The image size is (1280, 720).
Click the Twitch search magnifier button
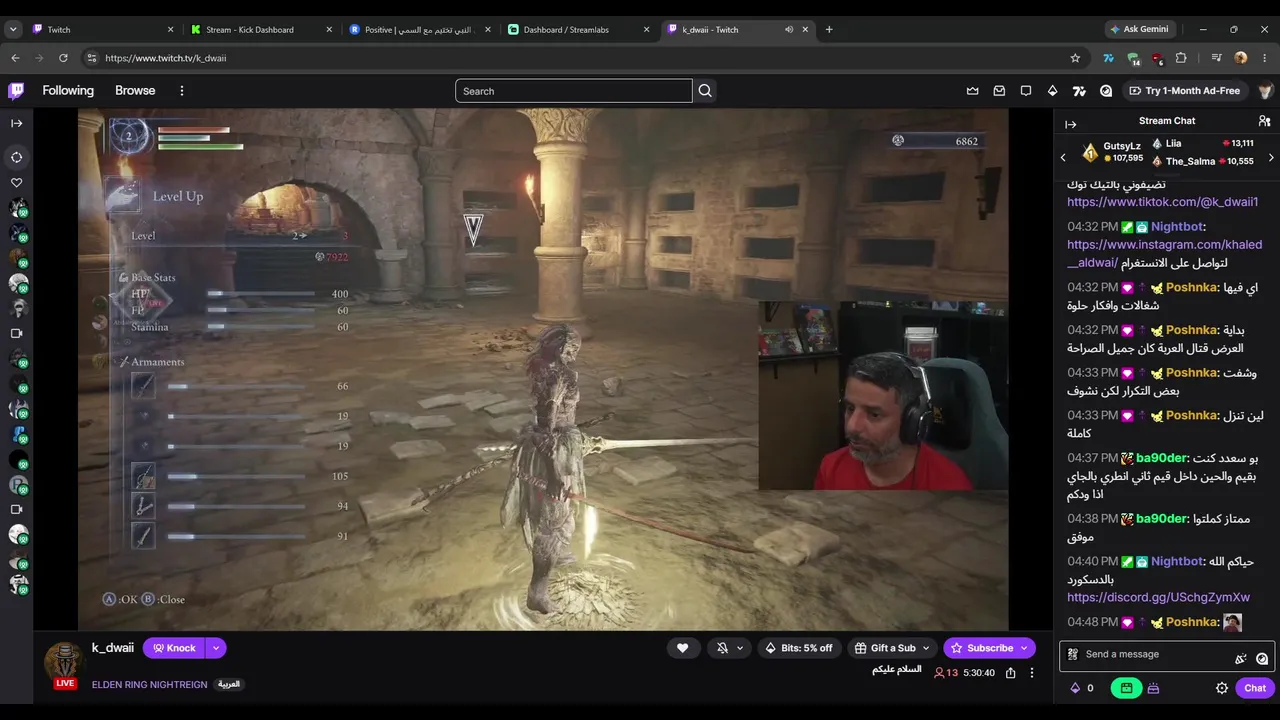tap(705, 91)
